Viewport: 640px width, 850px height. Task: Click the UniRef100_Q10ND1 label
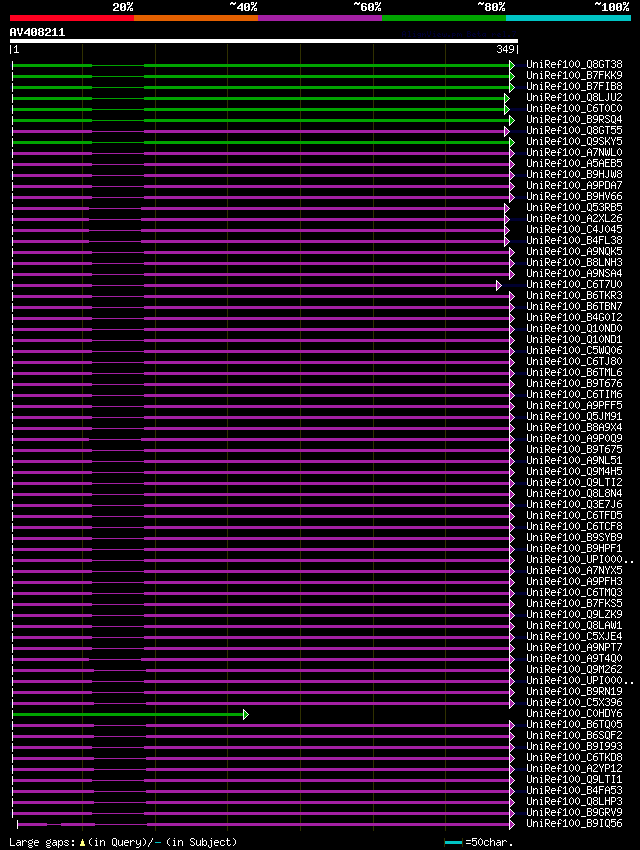click(574, 339)
